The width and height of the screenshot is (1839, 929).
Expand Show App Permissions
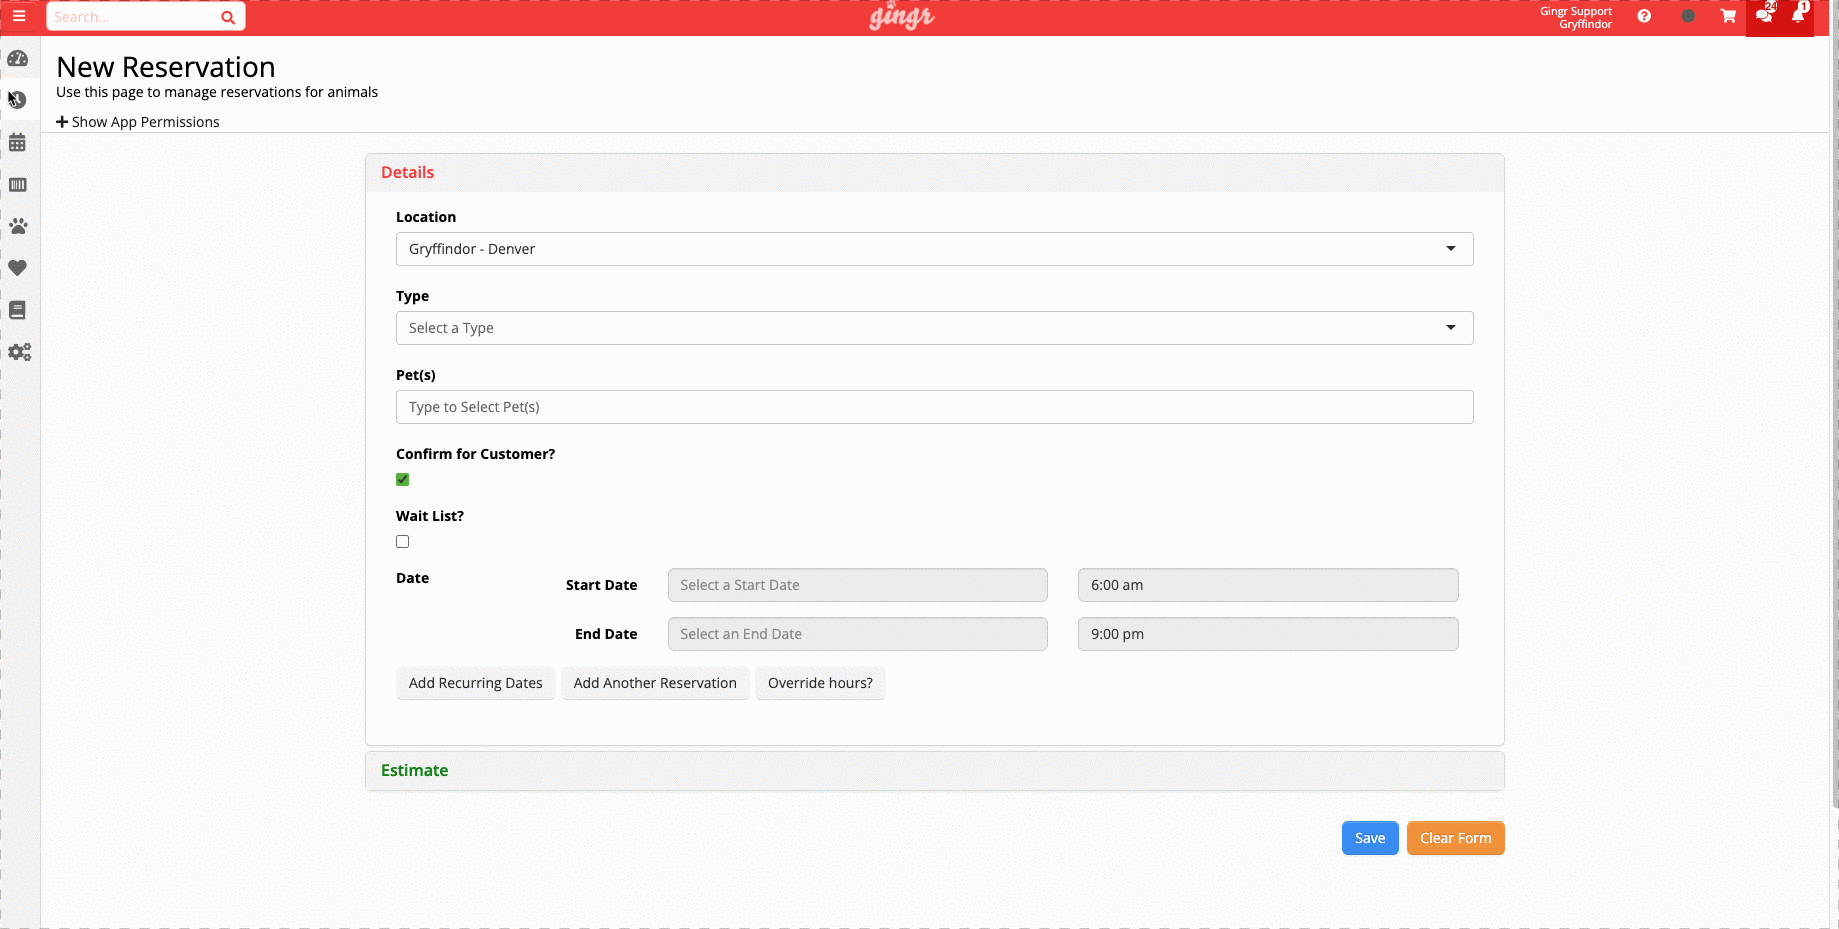[x=138, y=122]
